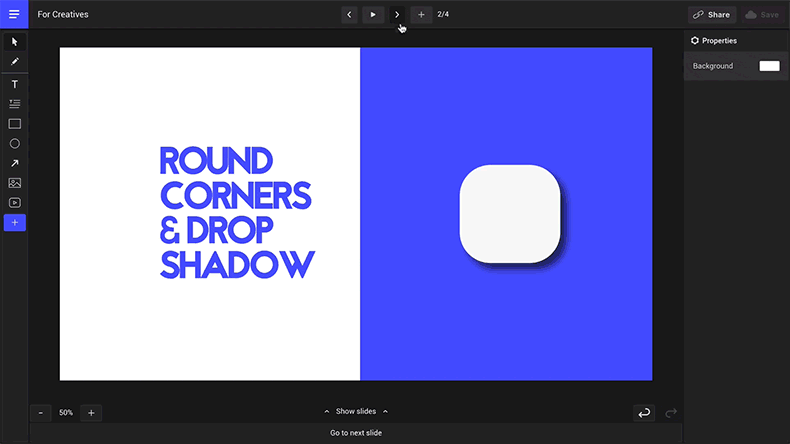This screenshot has width=790, height=444.
Task: Open the Background color swatch
Action: (x=769, y=66)
